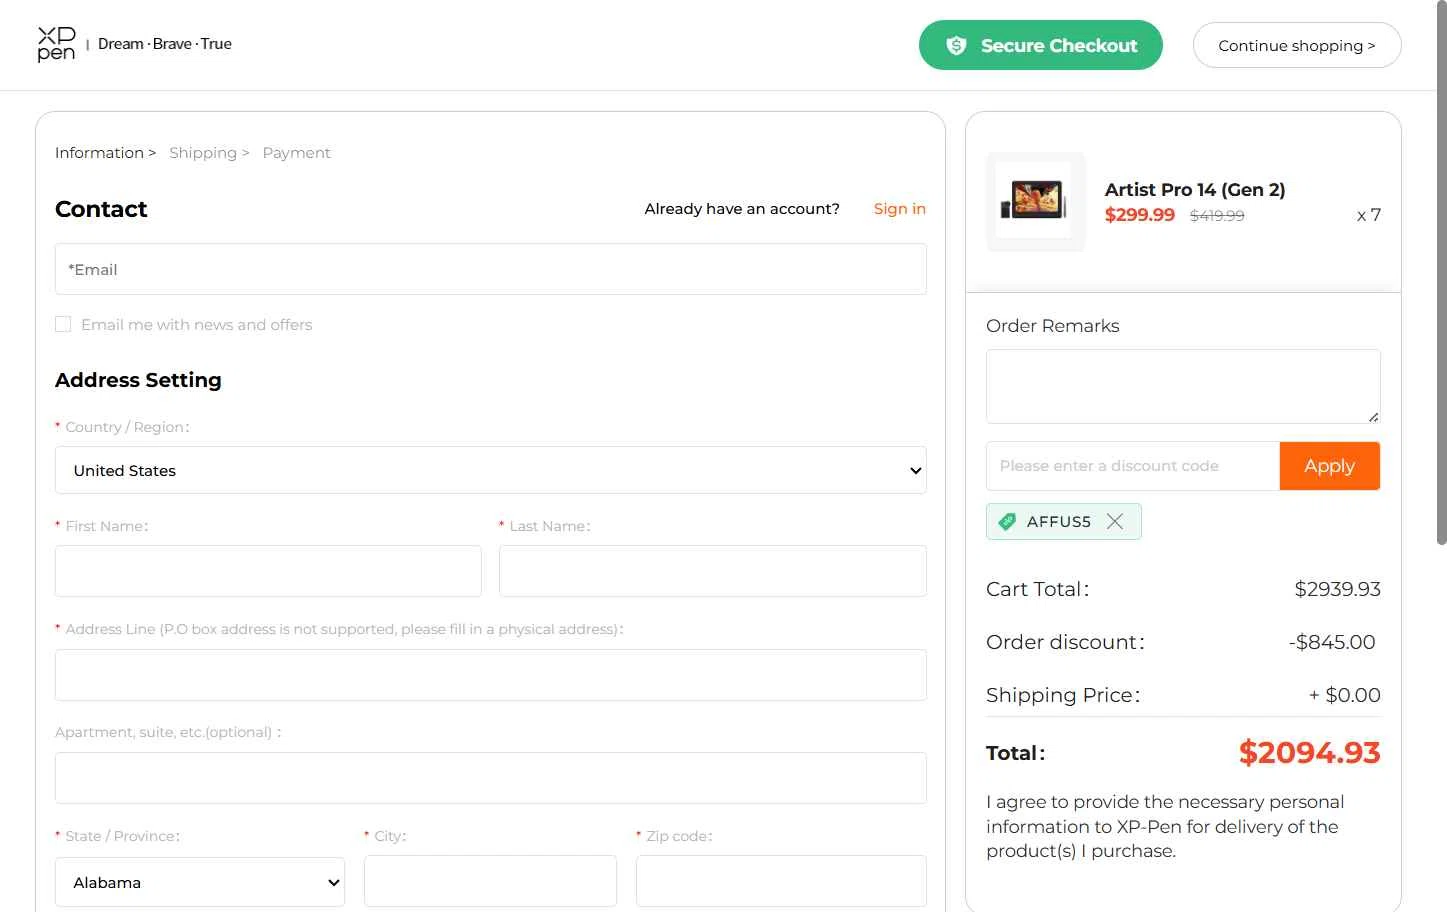Click the Order discount value -$845.00
1447x912 pixels.
(x=1332, y=642)
